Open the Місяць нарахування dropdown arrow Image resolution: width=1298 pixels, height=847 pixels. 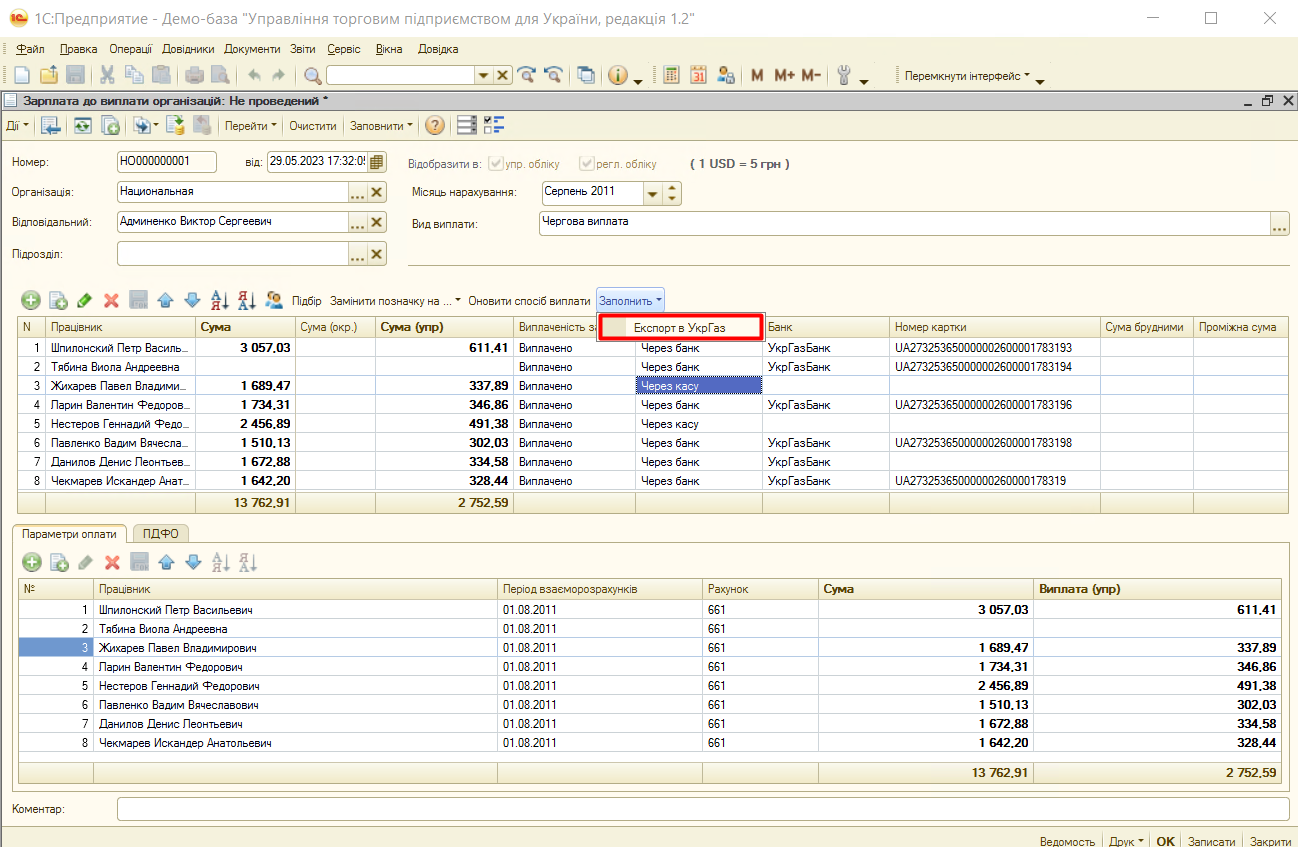point(652,193)
